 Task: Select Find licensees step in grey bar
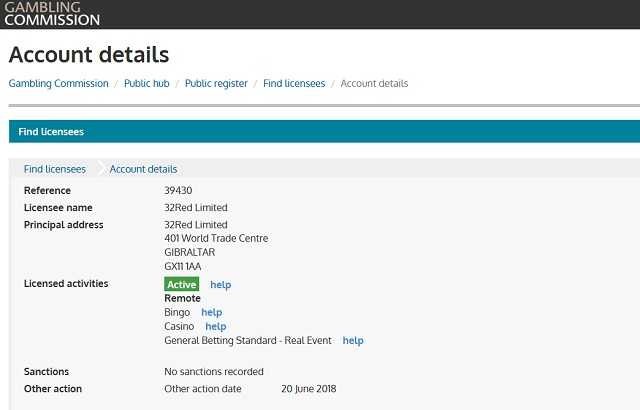(55, 169)
